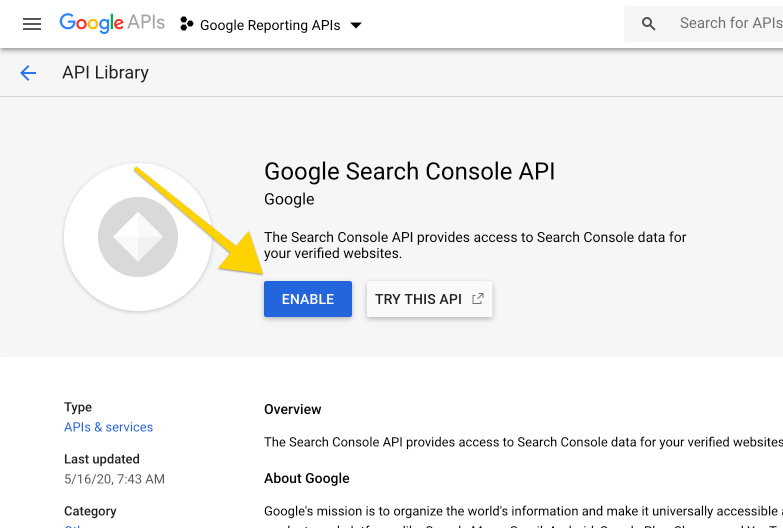Select the Google Reporting APIs project name
Screen dimensions: 783x528
[x=270, y=25]
